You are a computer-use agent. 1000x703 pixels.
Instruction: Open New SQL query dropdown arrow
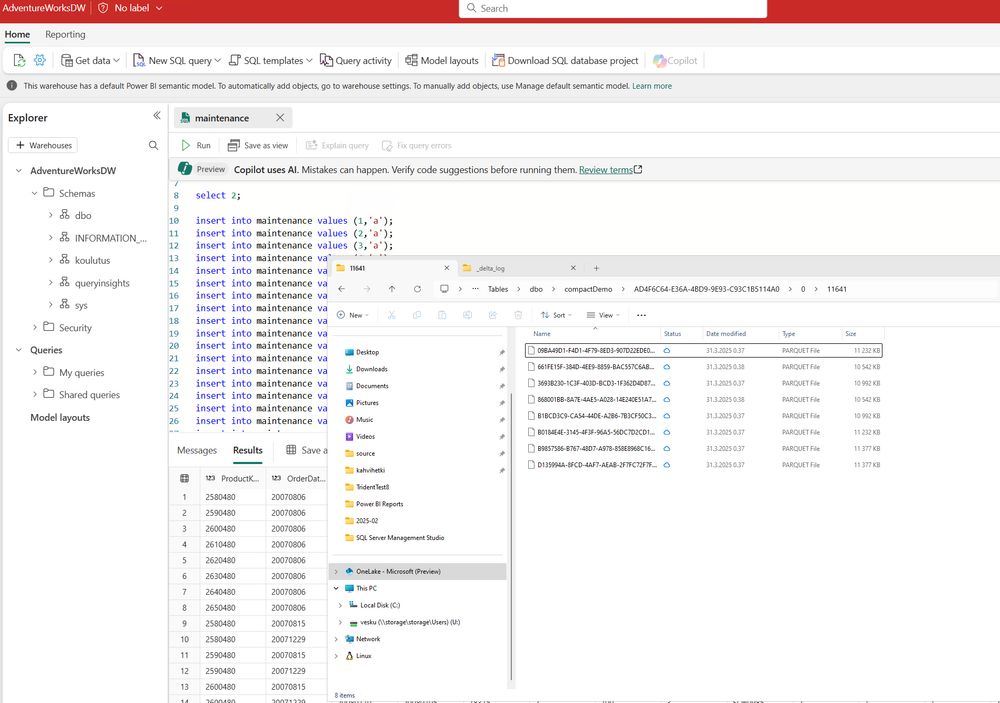point(217,61)
